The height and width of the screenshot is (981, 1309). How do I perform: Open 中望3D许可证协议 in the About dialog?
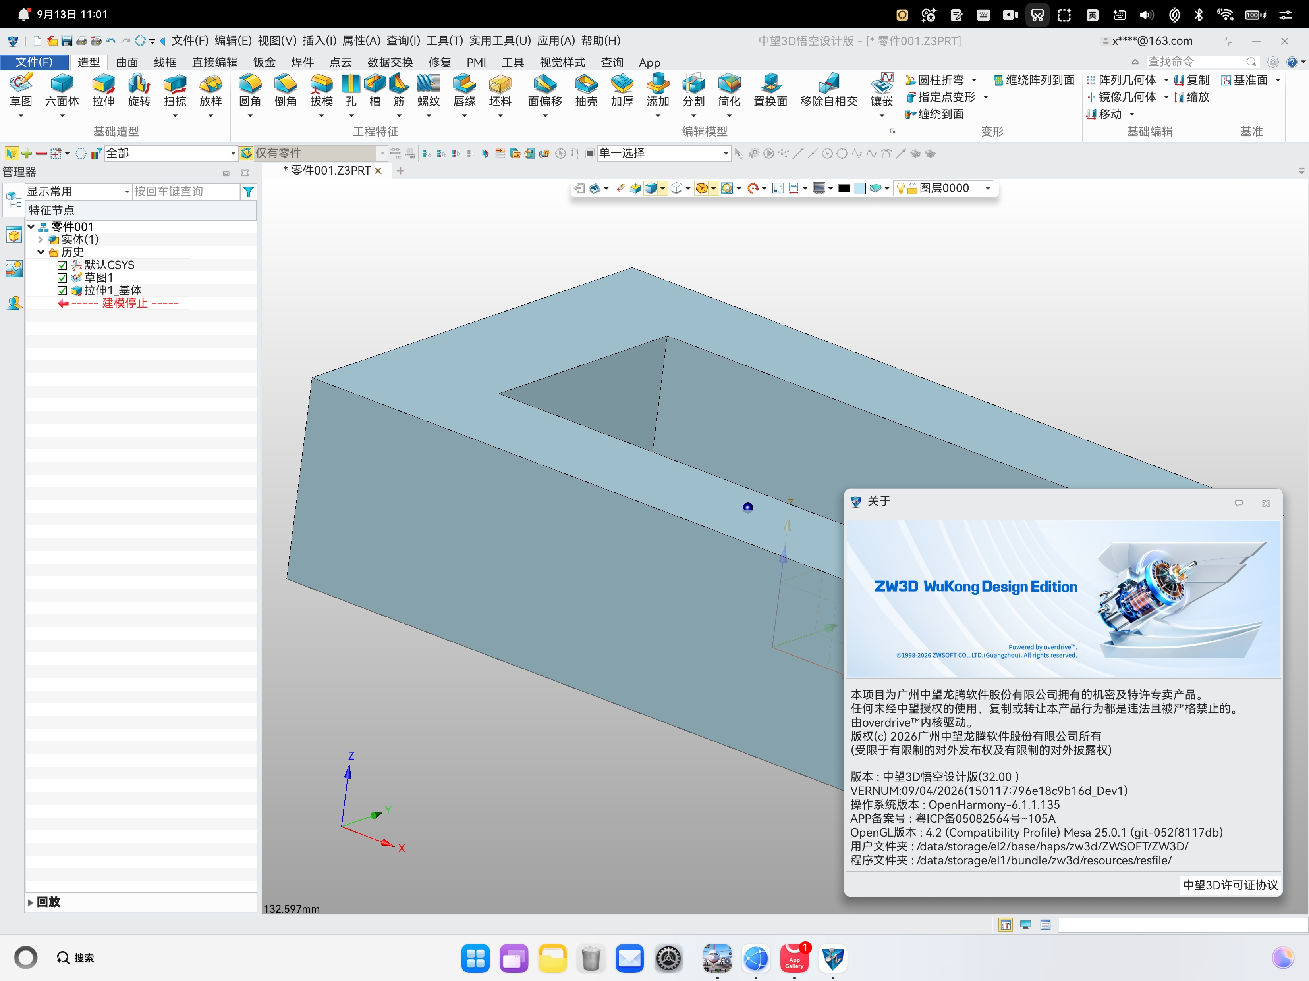1230,885
